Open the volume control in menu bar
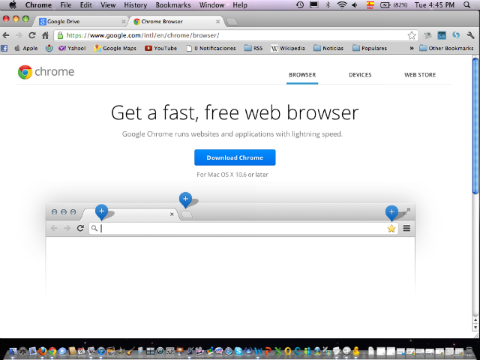The image size is (480, 360). pos(355,5)
